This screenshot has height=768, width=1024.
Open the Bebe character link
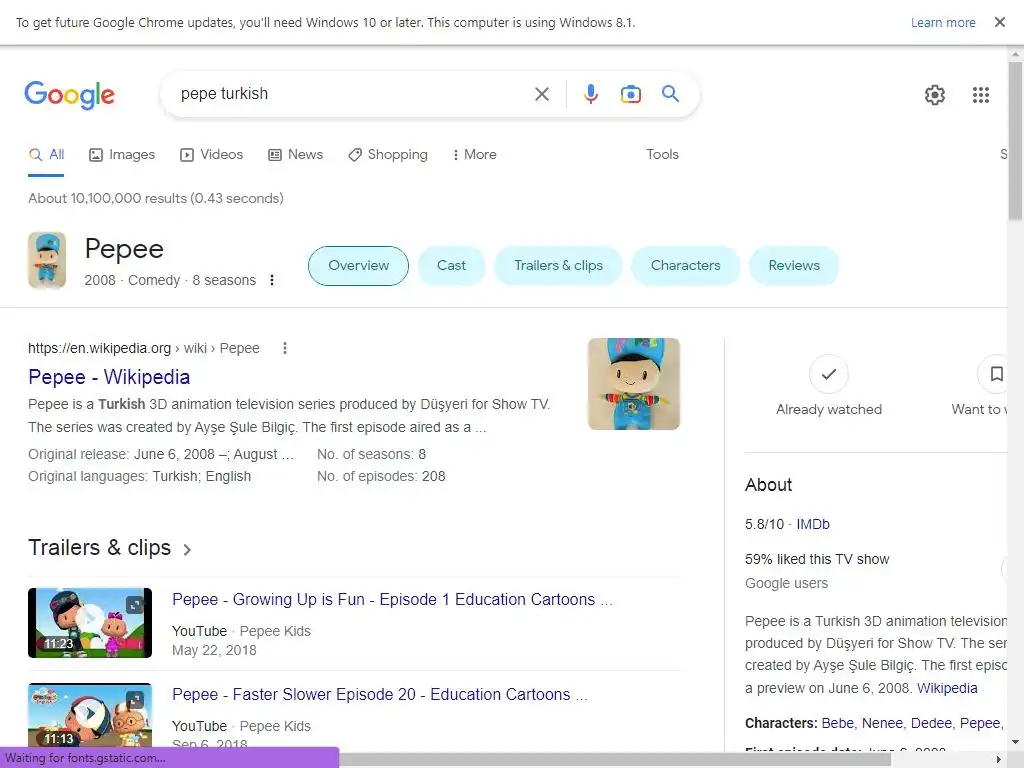pyautogui.click(x=837, y=724)
